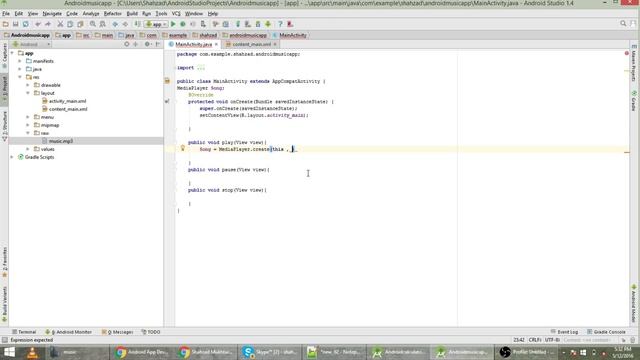Collapse the layout folder
This screenshot has height=360, width=640.
pyautogui.click(x=28, y=93)
